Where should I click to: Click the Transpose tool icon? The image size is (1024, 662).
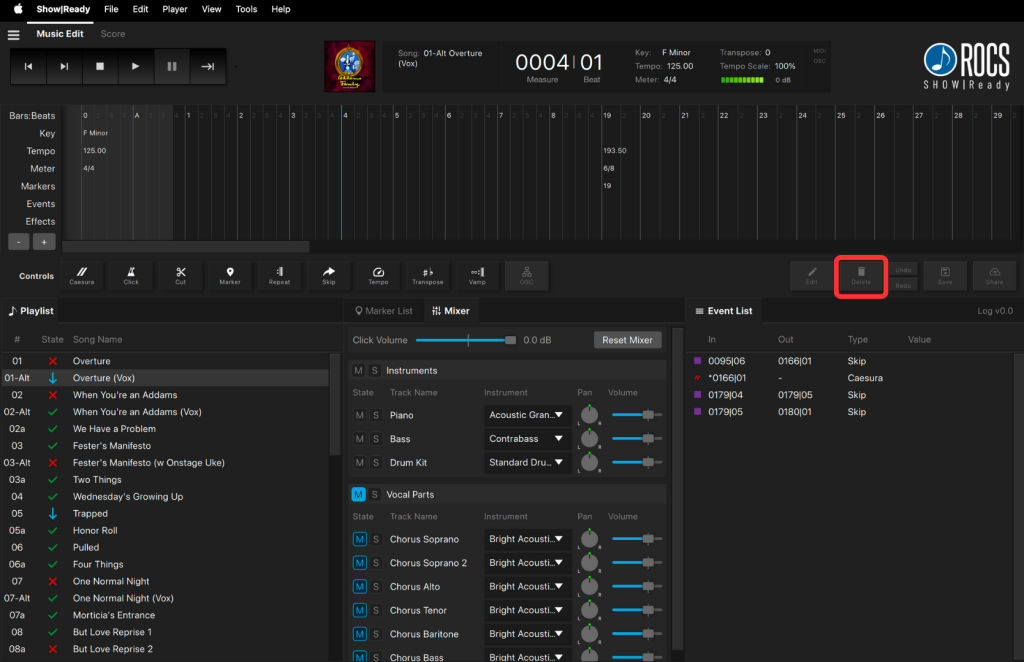[428, 275]
